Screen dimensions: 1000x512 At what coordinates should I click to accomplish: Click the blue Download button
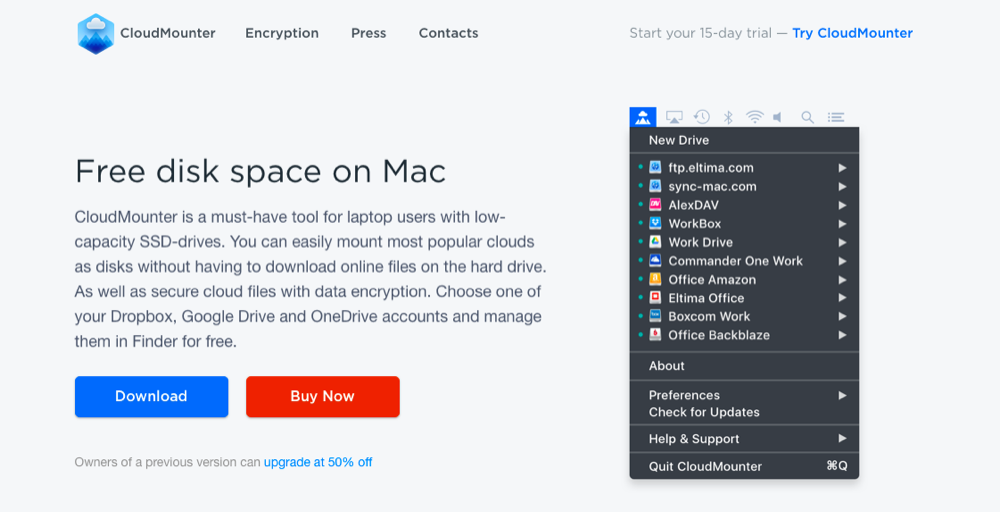tap(151, 397)
